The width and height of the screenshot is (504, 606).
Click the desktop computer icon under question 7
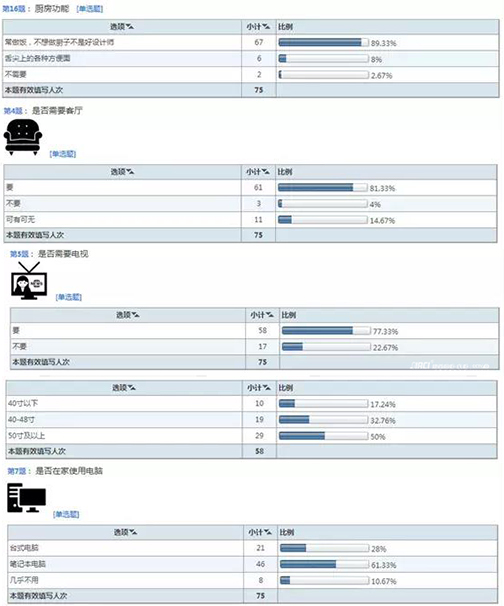pyautogui.click(x=27, y=498)
